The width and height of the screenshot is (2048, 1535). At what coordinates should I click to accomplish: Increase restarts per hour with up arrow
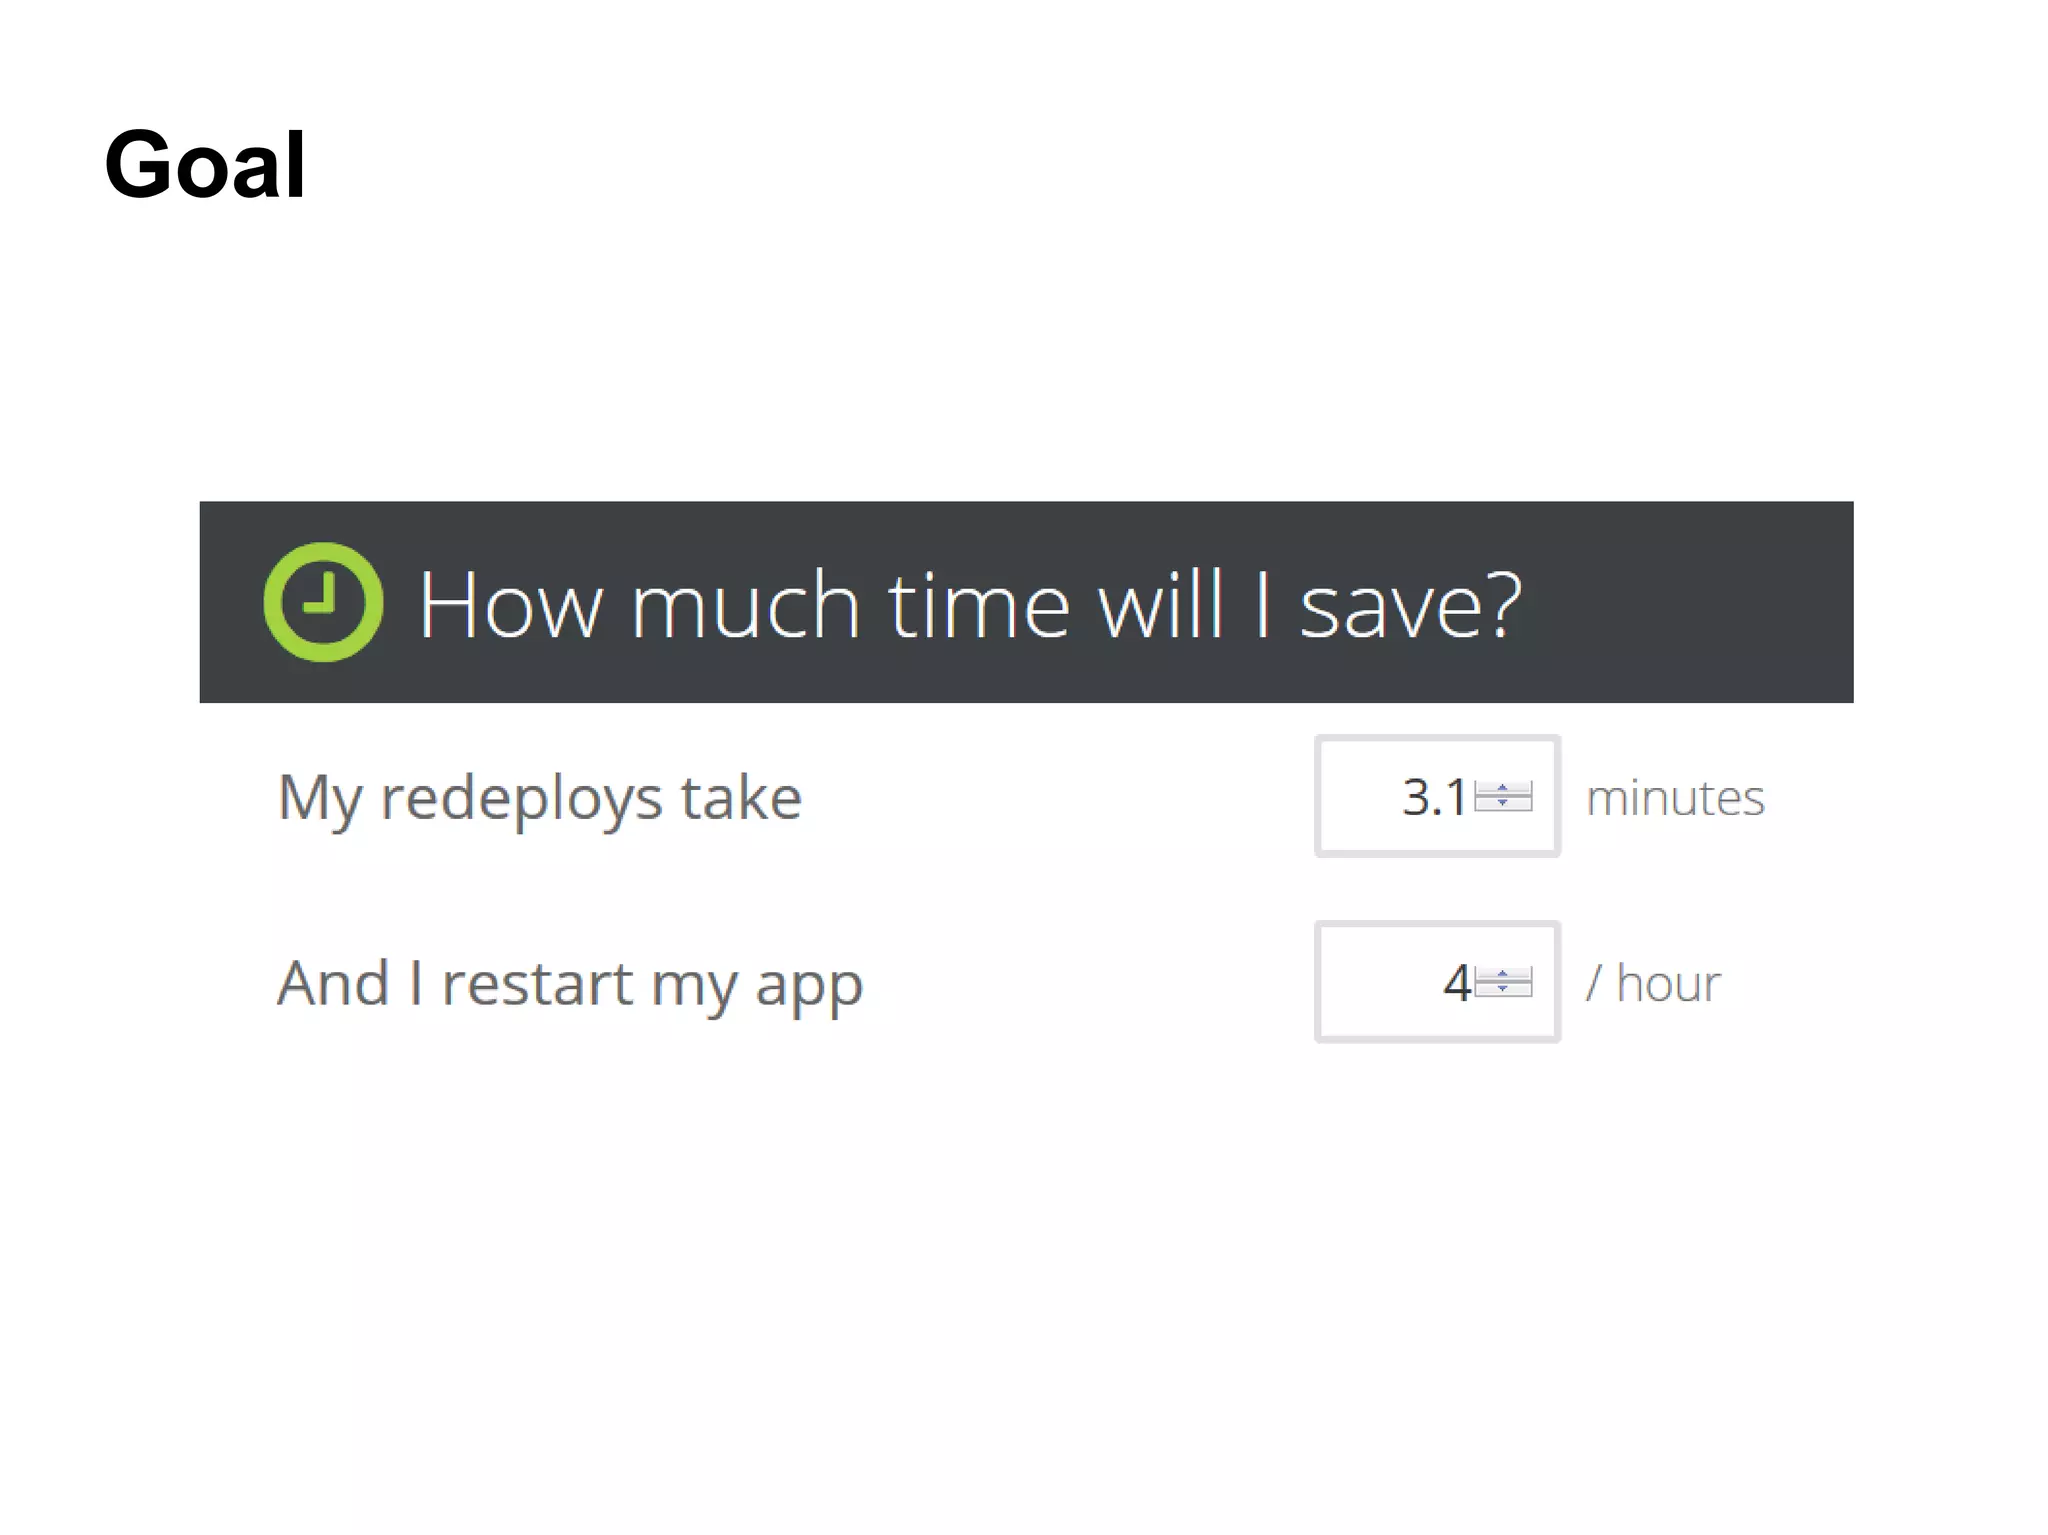click(x=1502, y=974)
